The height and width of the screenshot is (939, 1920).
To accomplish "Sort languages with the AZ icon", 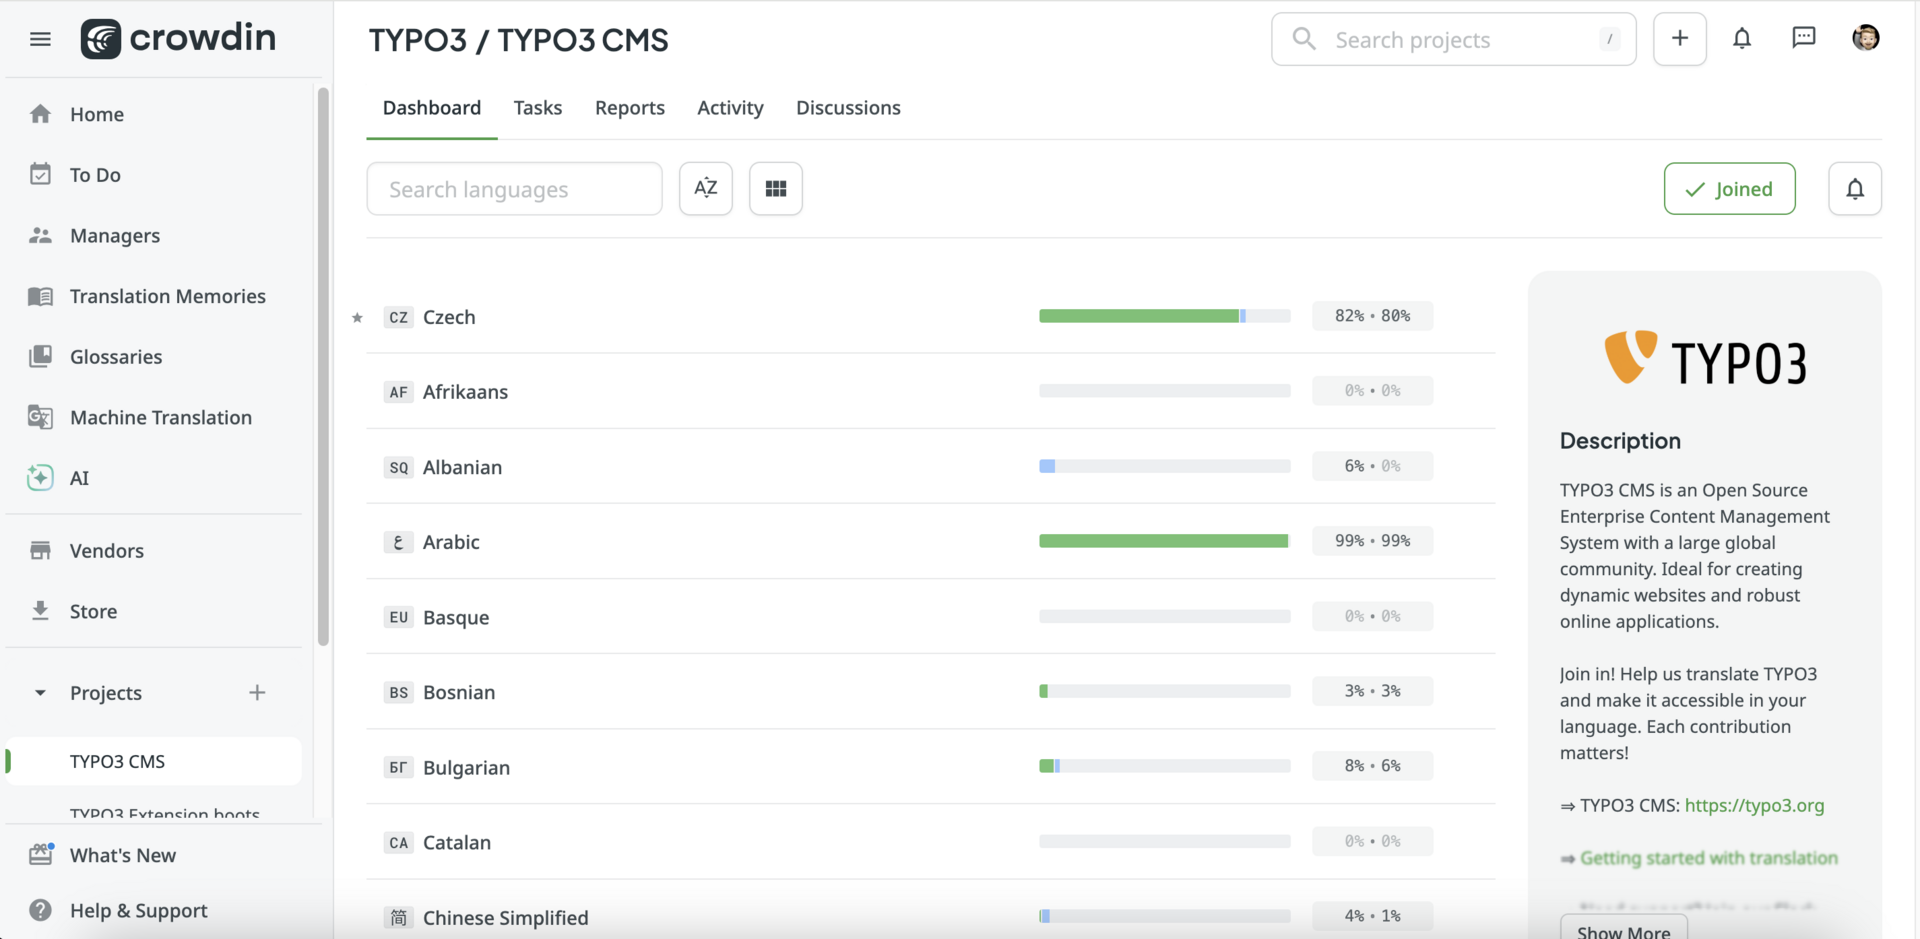I will 706,189.
